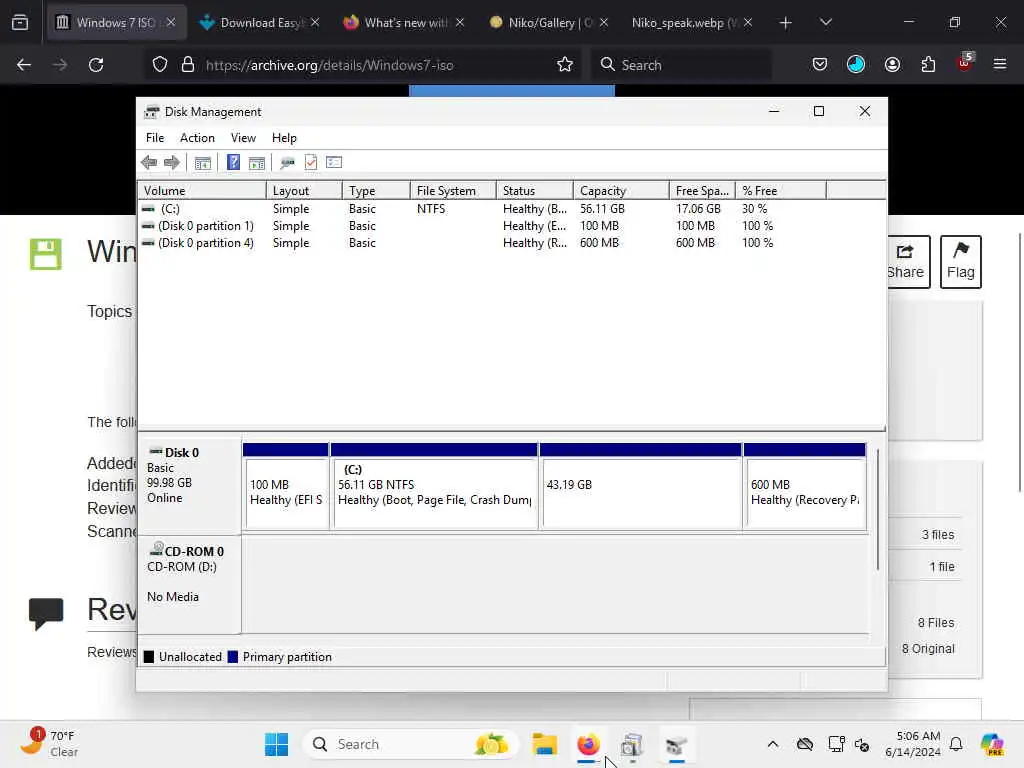Screen dimensions: 1024x768
Task: Click the notification bell in taskbar
Action: click(956, 744)
